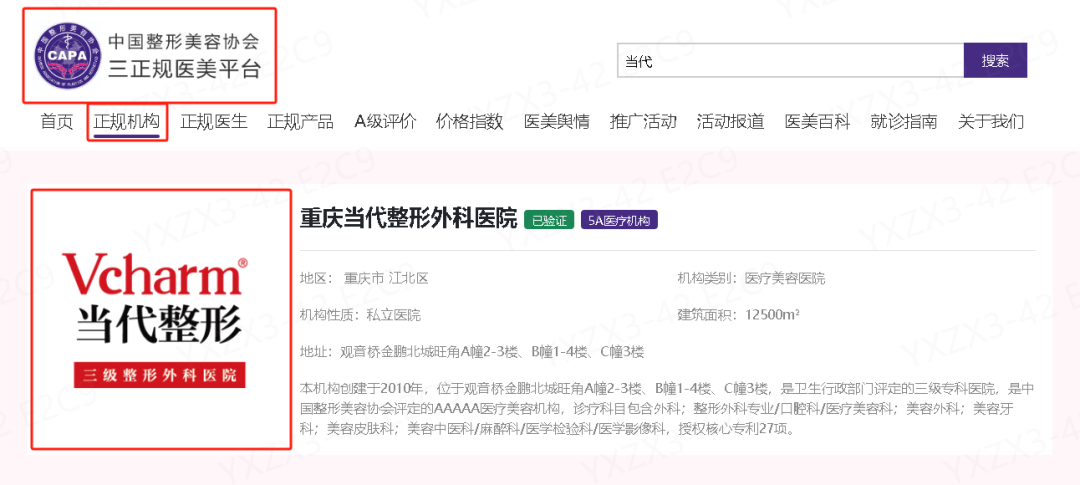Click the 地区: 重庆市 江北区 text
1080x485 pixels.
[x=364, y=279]
